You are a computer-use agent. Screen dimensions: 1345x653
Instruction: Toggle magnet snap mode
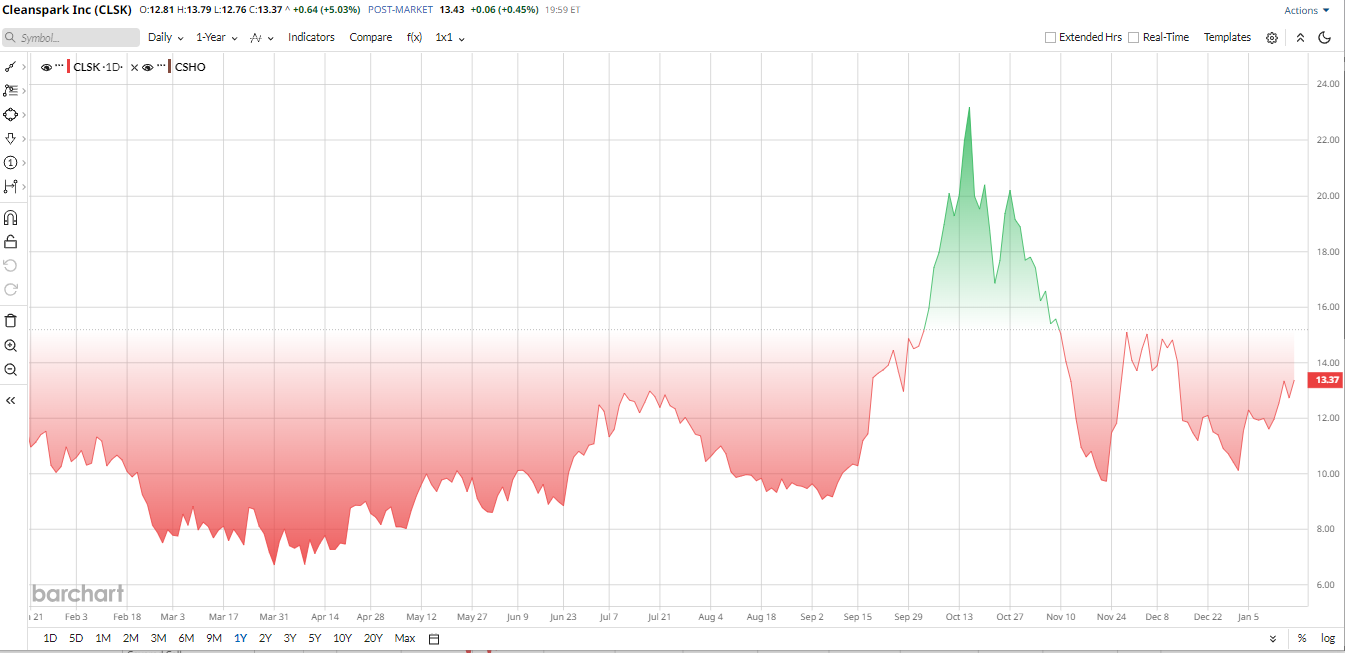tap(11, 218)
